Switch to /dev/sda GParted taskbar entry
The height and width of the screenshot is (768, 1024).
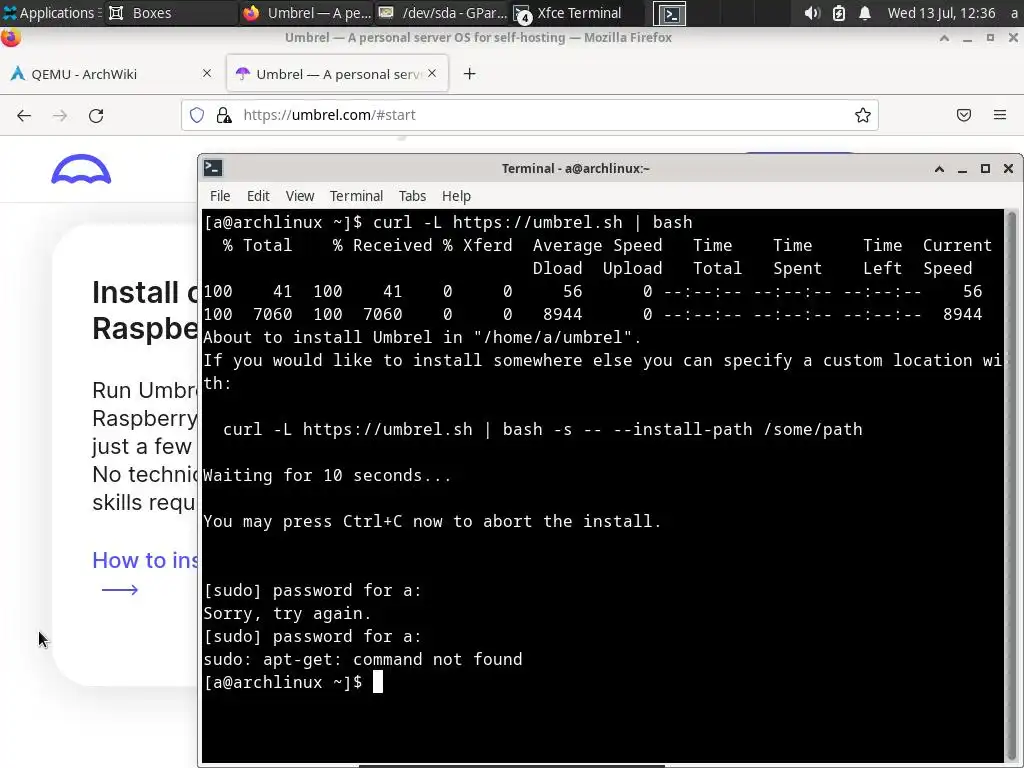[442, 13]
